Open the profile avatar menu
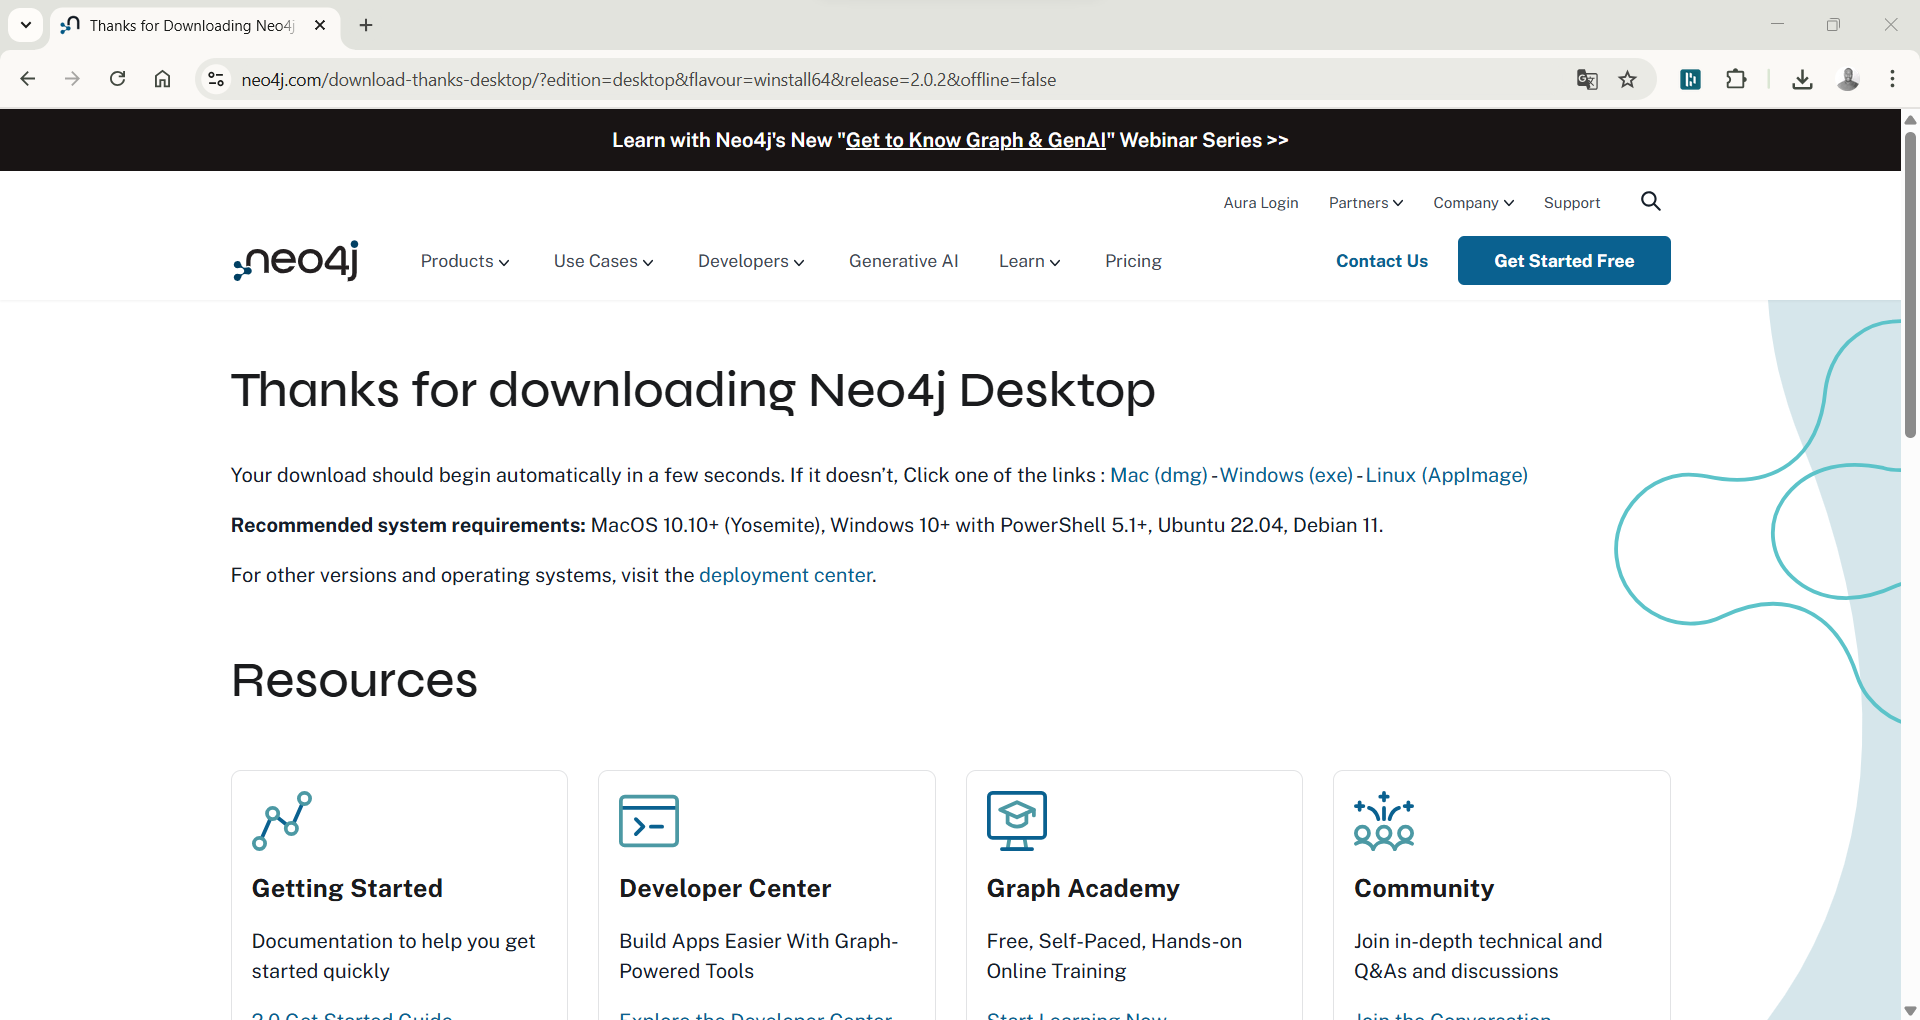This screenshot has width=1920, height=1020. (1848, 79)
